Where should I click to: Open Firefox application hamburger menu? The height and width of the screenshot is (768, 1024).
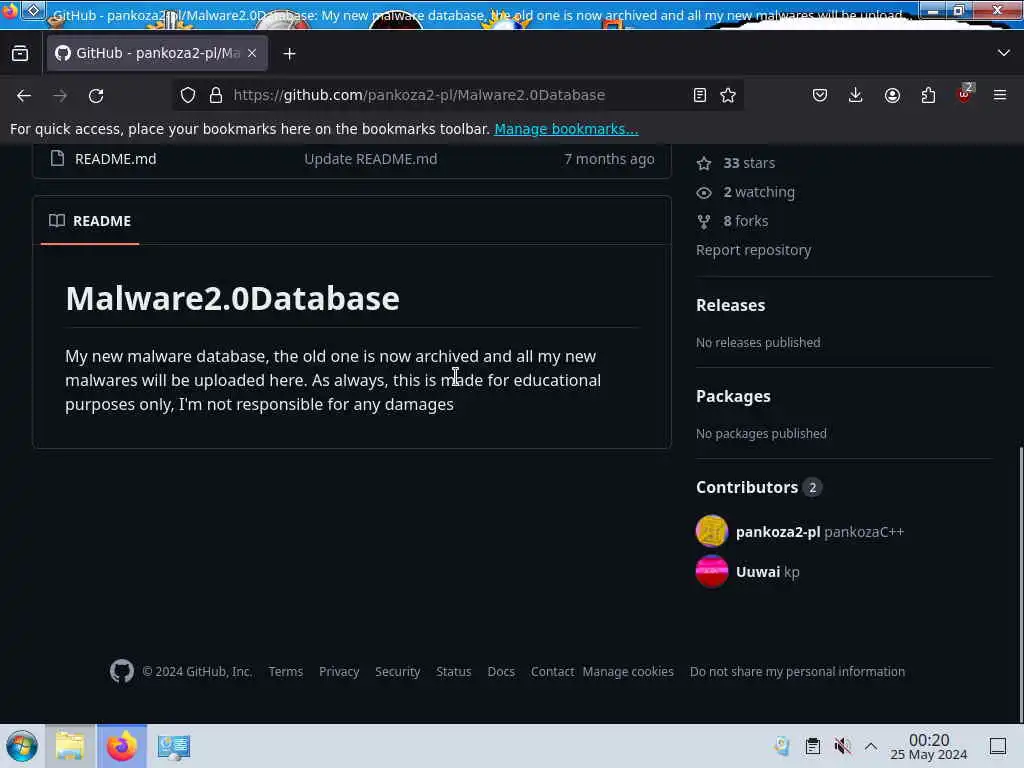point(1000,95)
